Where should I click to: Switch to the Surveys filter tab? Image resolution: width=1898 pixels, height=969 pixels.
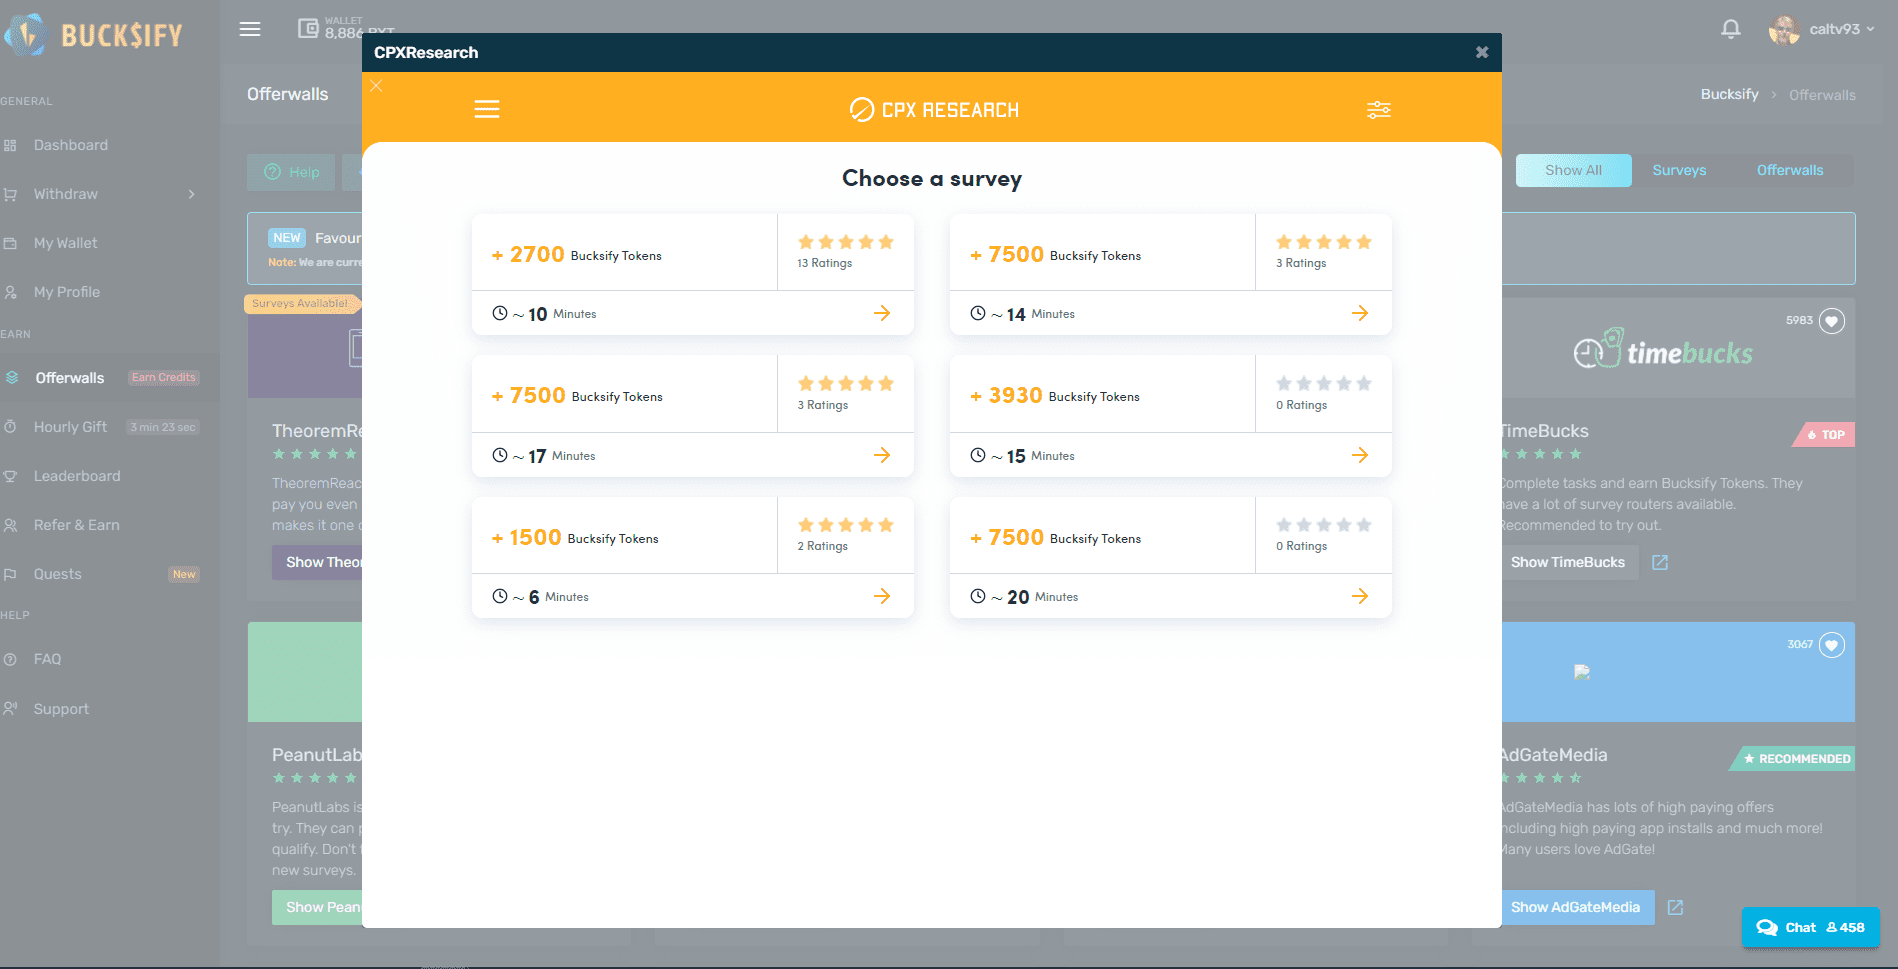tap(1679, 170)
